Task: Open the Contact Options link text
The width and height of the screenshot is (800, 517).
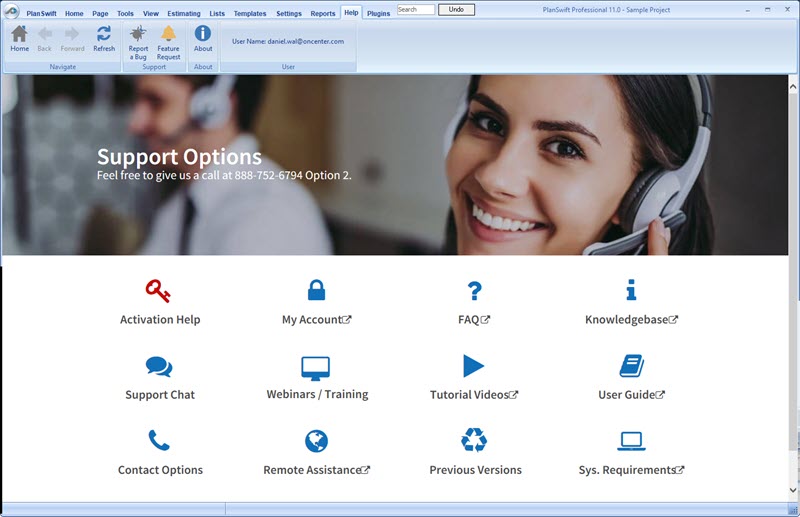Action: click(x=160, y=470)
